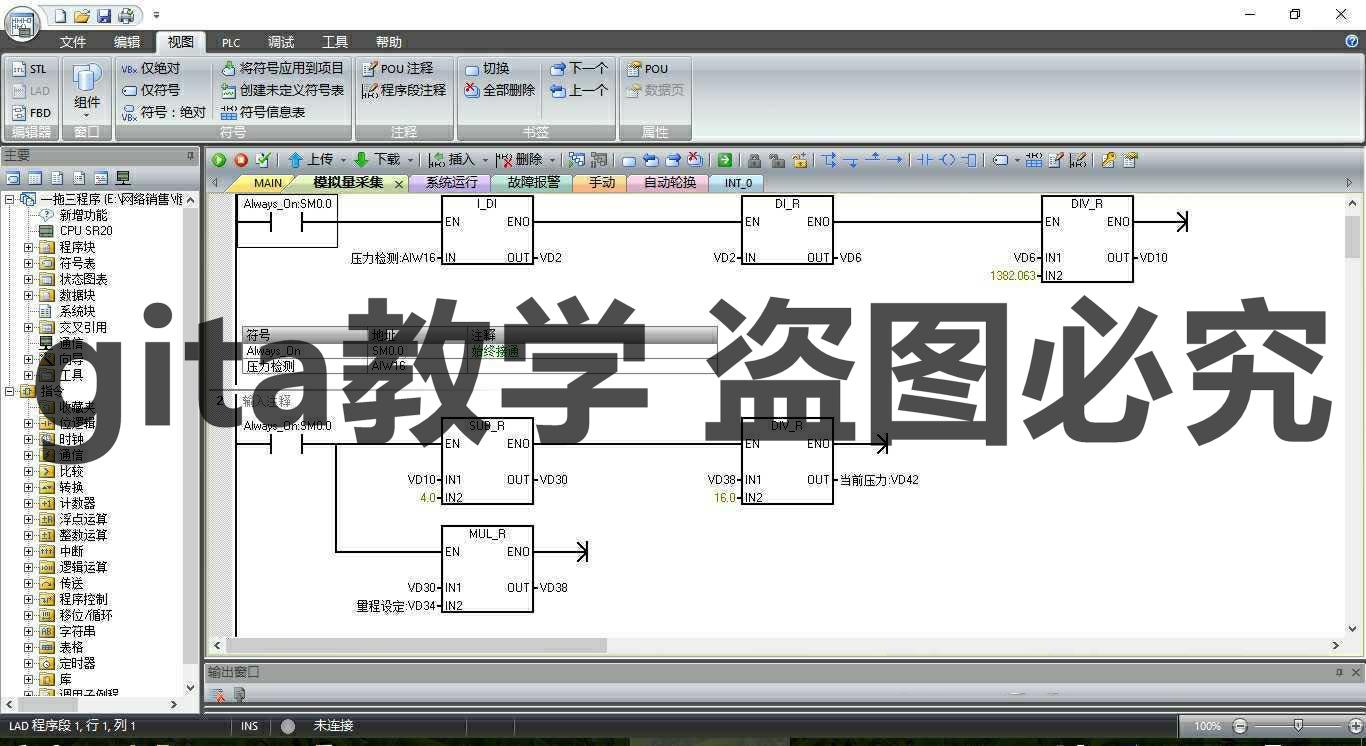Open the 调试 ribbon tab
This screenshot has width=1366, height=746.
click(x=281, y=42)
